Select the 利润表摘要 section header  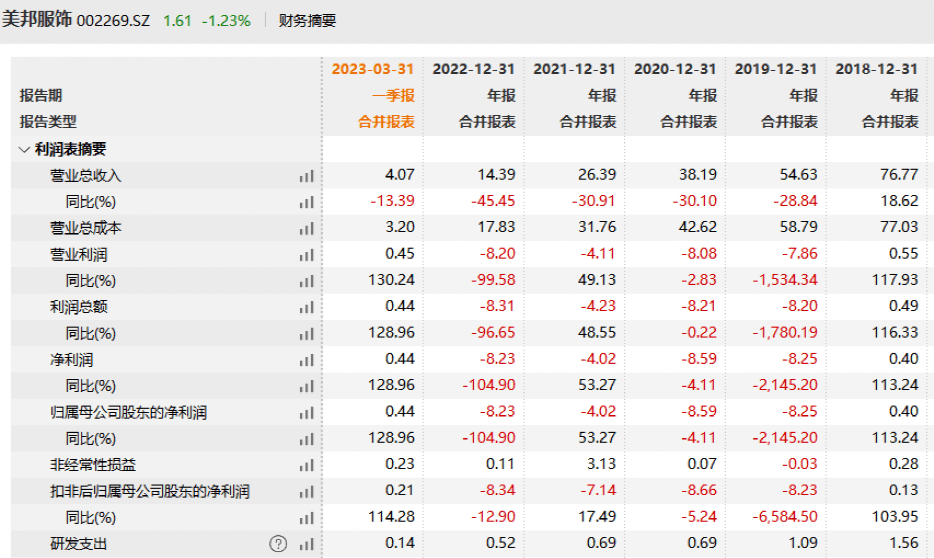pos(70,149)
